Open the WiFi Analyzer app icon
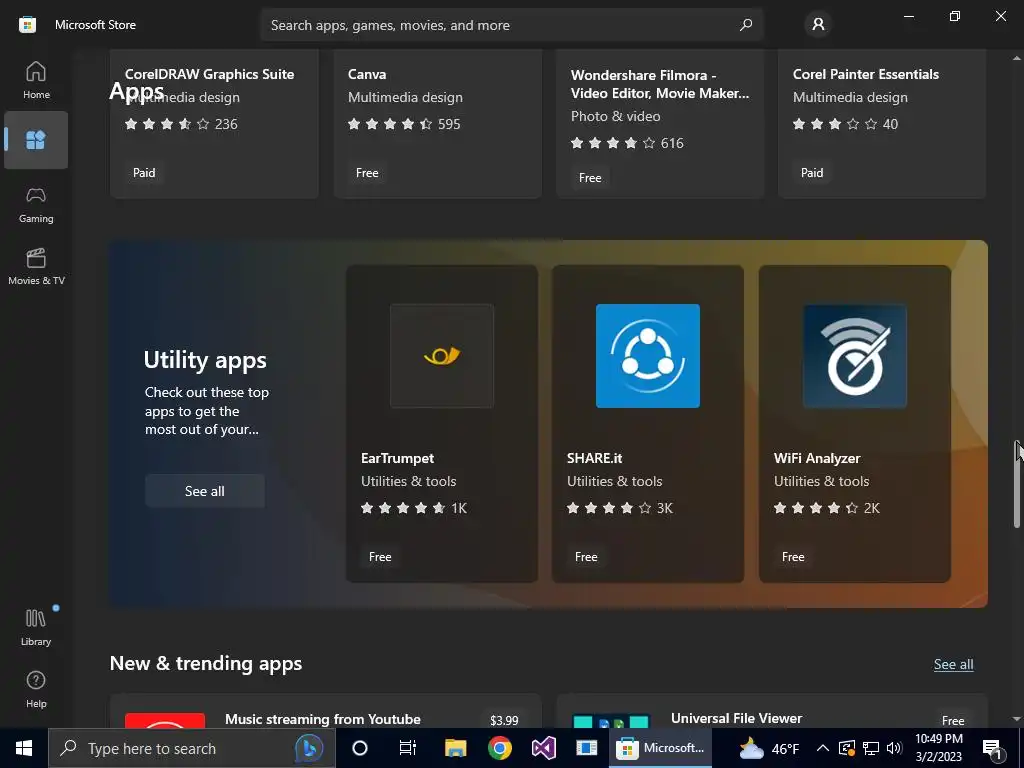 tap(854, 356)
